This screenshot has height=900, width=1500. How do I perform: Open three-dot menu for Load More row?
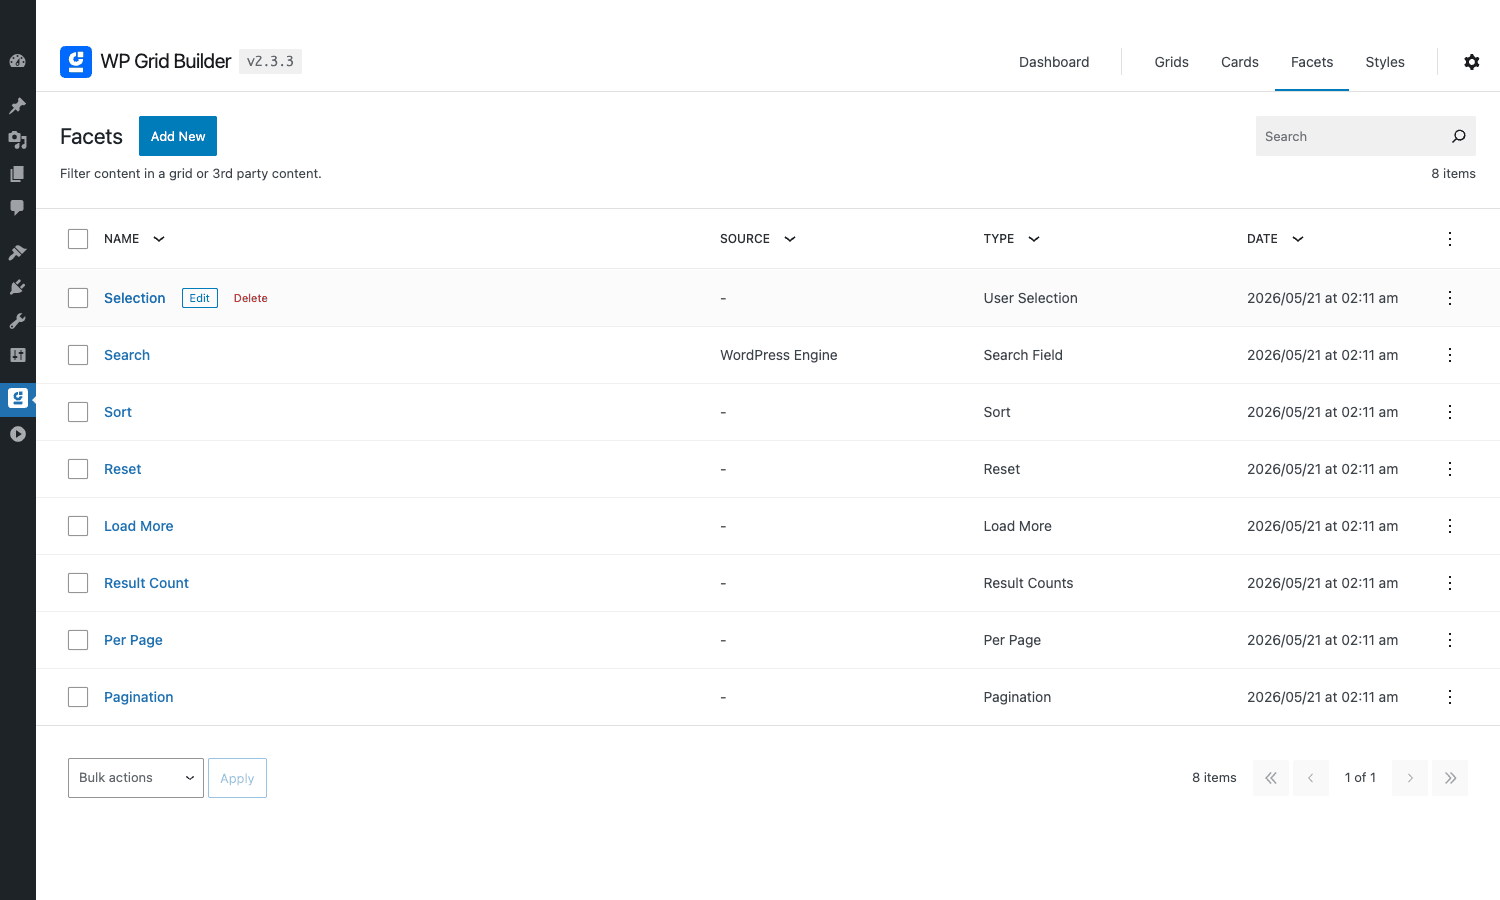(x=1450, y=526)
